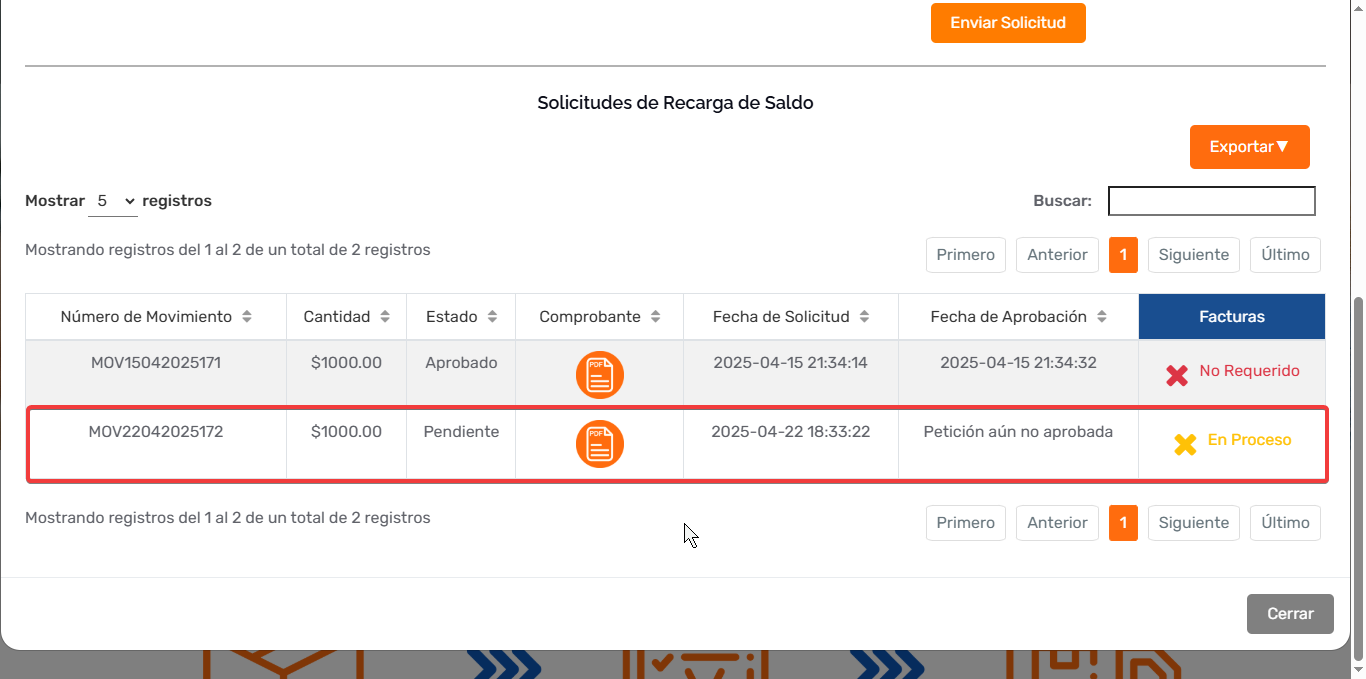Jump to Último page in bottom pagination
This screenshot has width=1366, height=679.
click(1285, 523)
